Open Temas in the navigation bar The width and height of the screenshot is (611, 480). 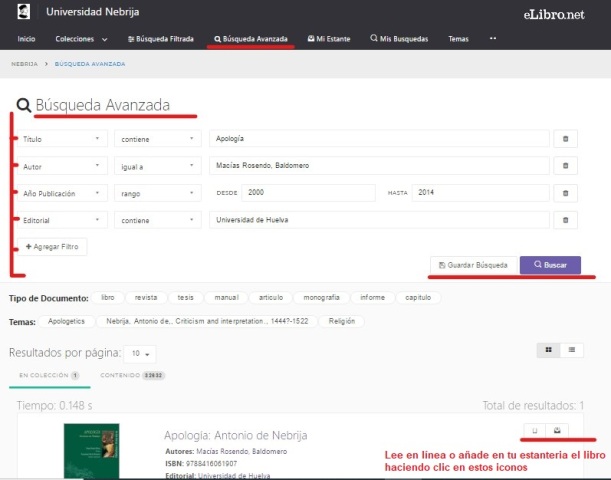pyautogui.click(x=458, y=39)
